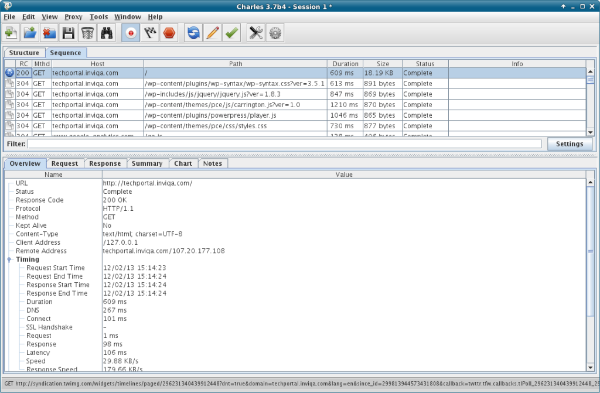
Task: Click the Remote Address row label
Action: pyautogui.click(x=41, y=251)
